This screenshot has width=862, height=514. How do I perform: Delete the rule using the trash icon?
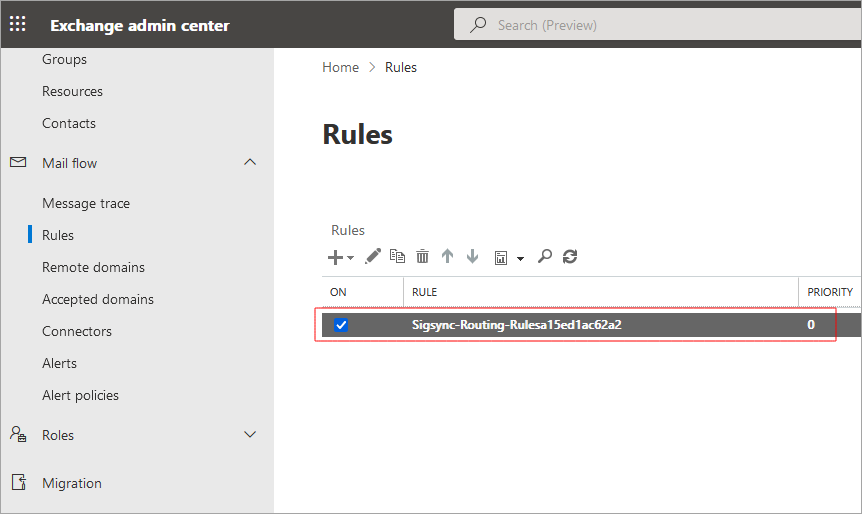[422, 256]
